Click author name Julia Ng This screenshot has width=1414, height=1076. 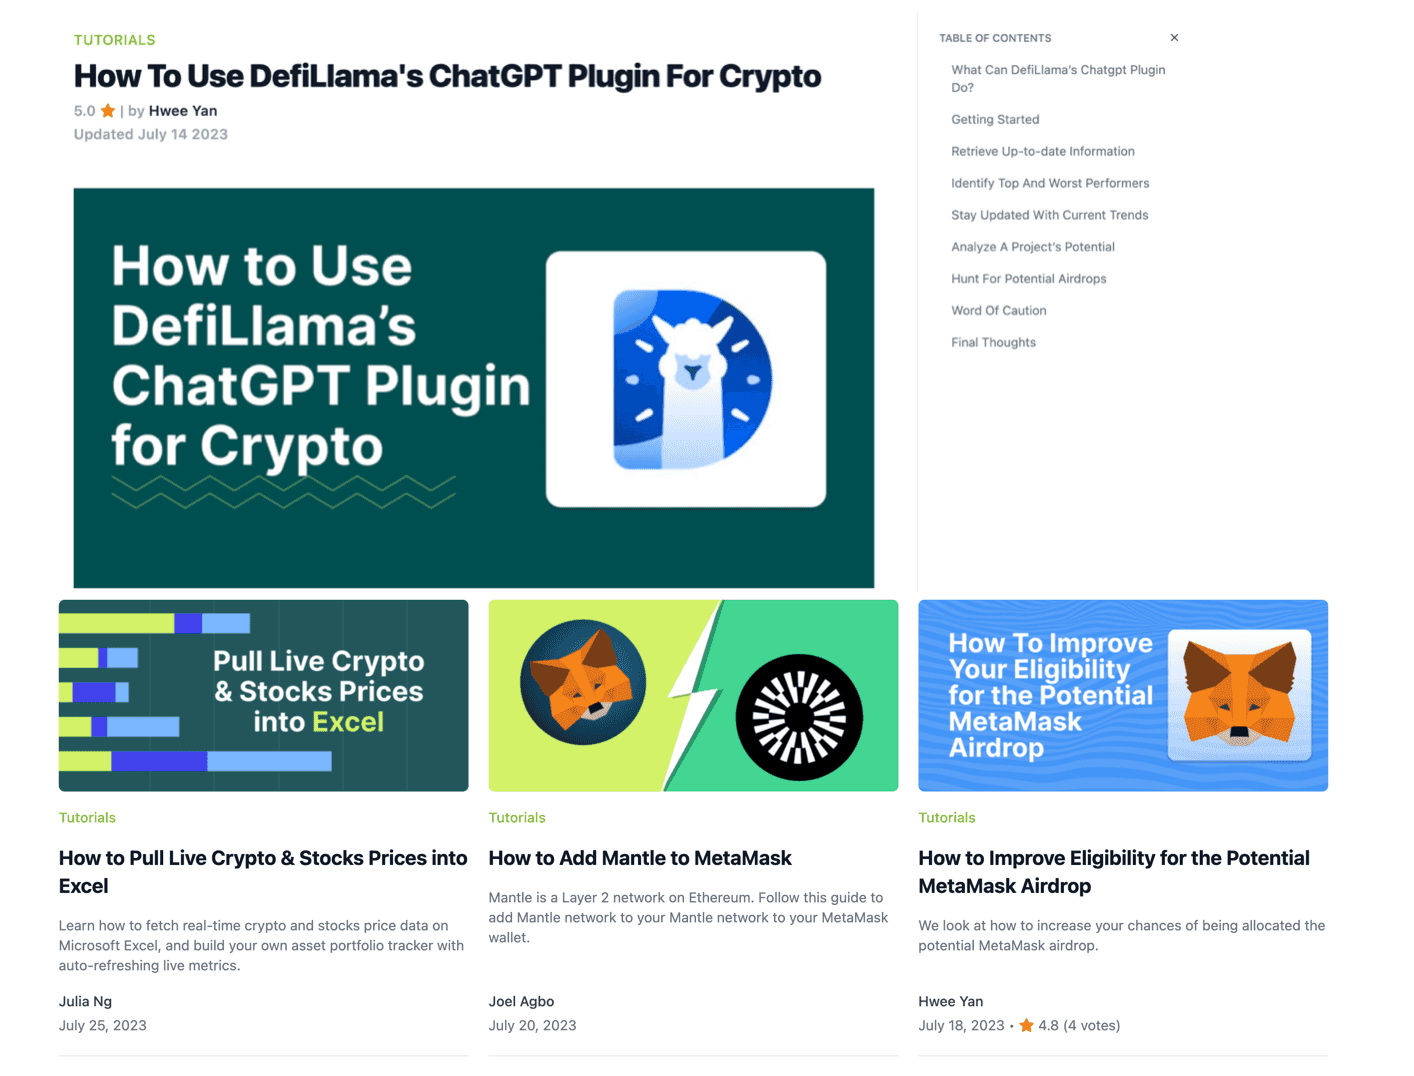point(85,1001)
